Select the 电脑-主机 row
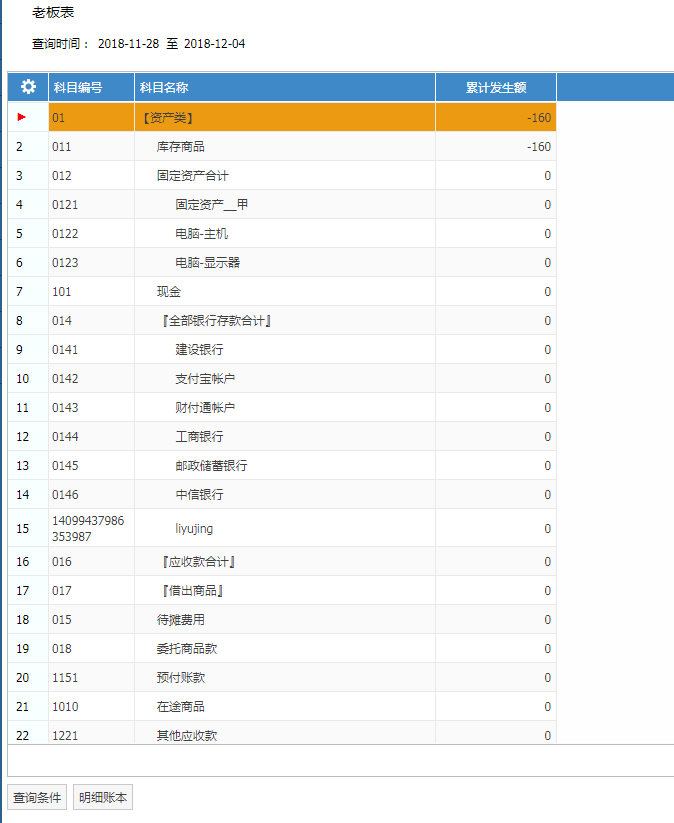 282,234
